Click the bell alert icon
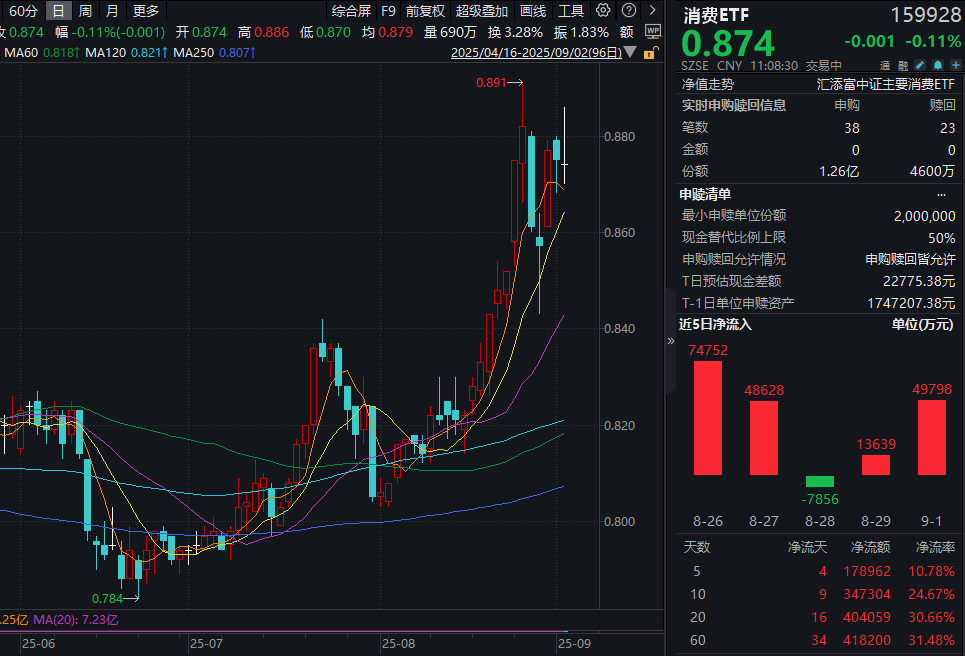 pyautogui.click(x=937, y=65)
